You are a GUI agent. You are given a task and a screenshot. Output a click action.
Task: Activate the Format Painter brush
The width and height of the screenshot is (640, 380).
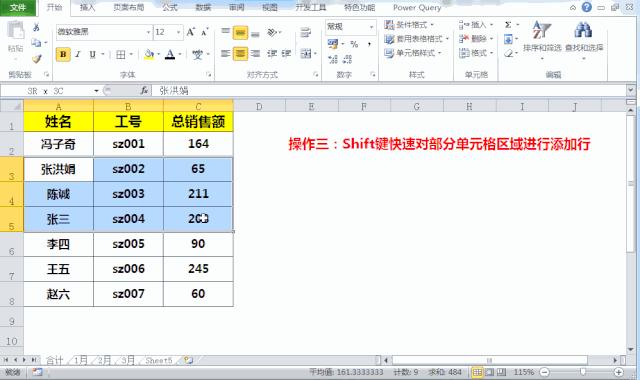coord(37,59)
